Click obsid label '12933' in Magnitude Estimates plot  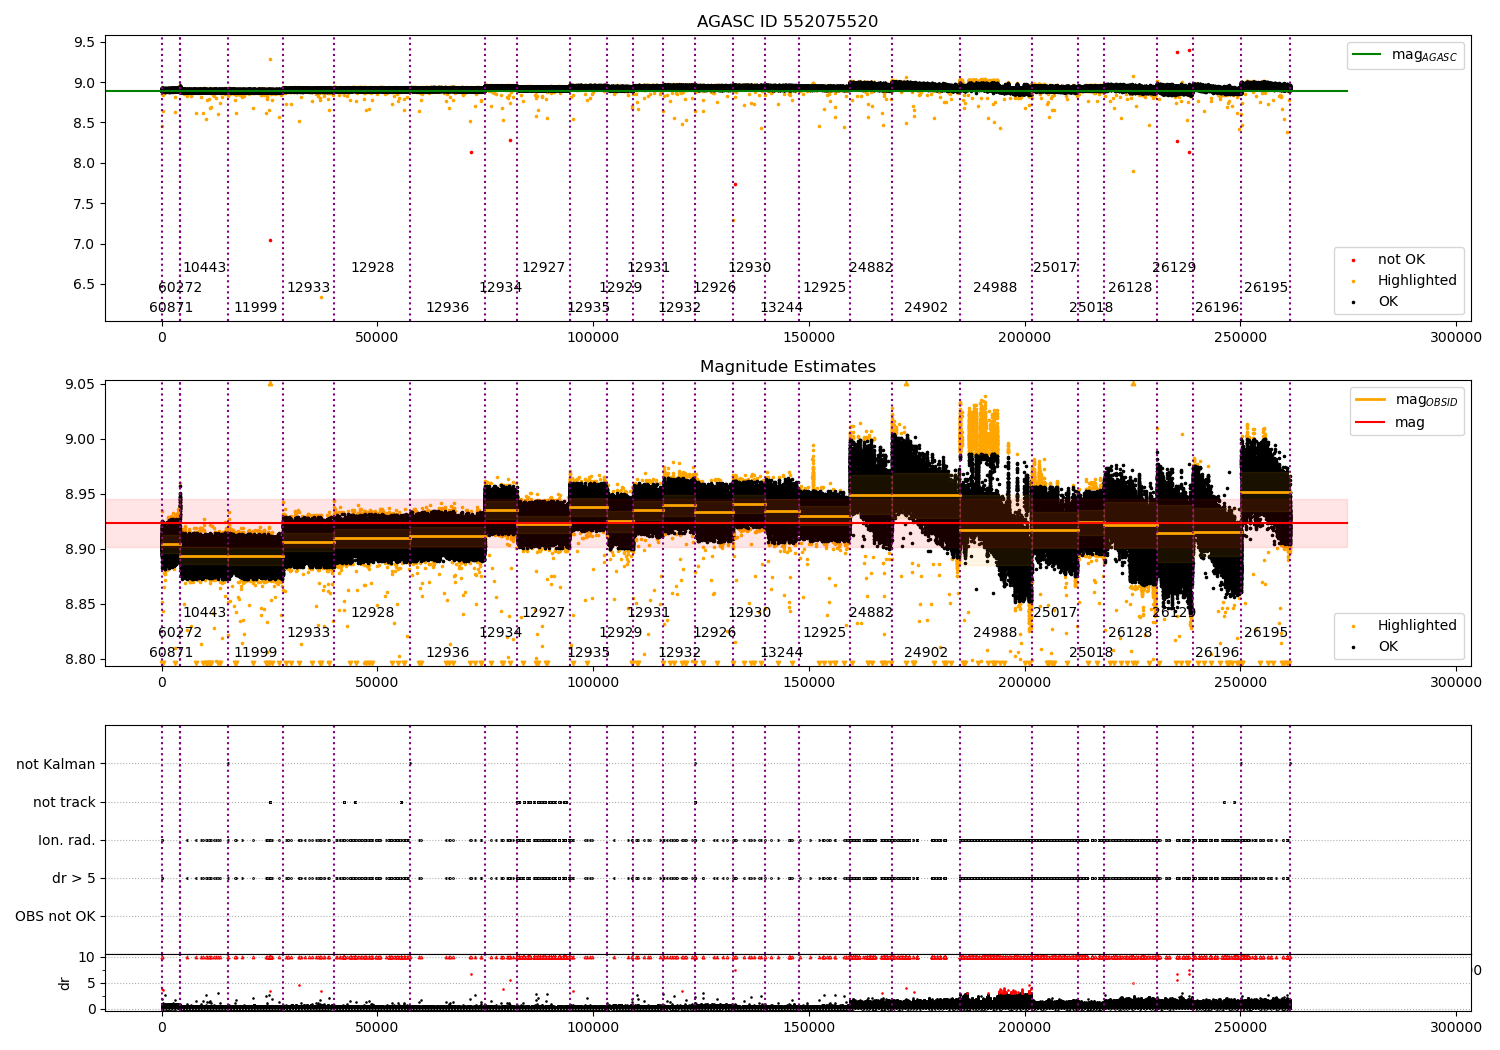click(x=309, y=633)
